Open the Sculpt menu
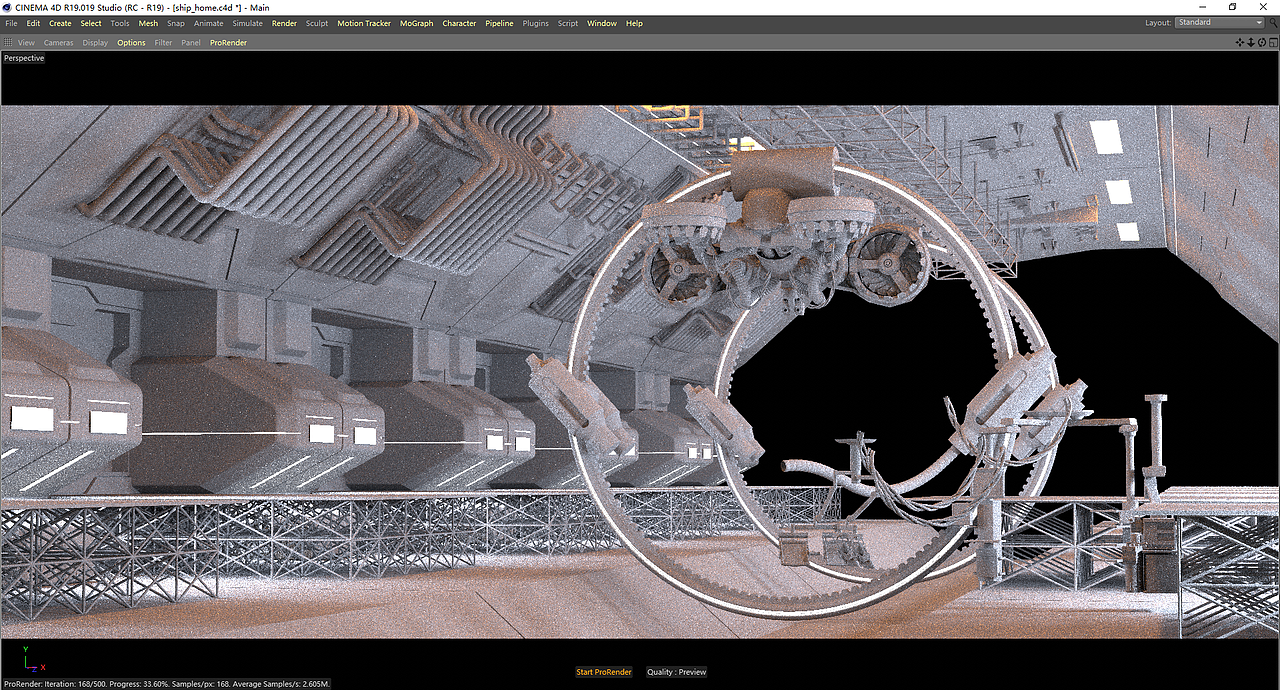This screenshot has width=1280, height=690. coord(317,23)
